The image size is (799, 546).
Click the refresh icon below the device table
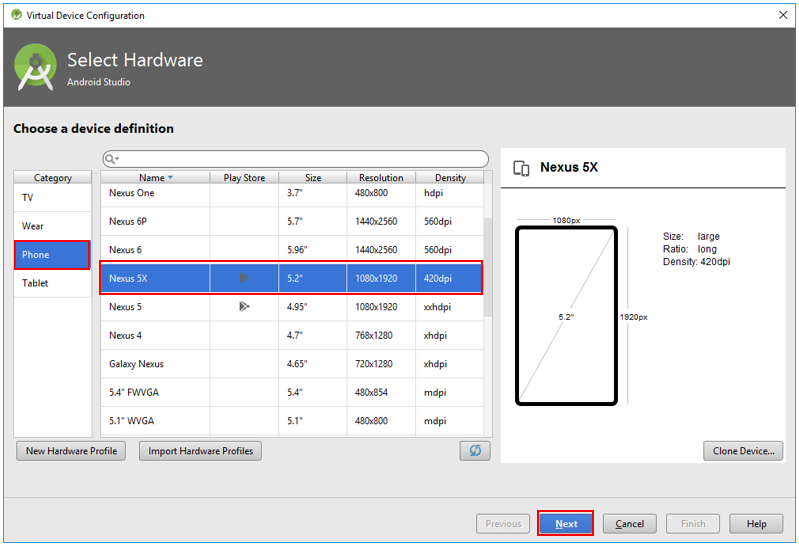click(475, 451)
